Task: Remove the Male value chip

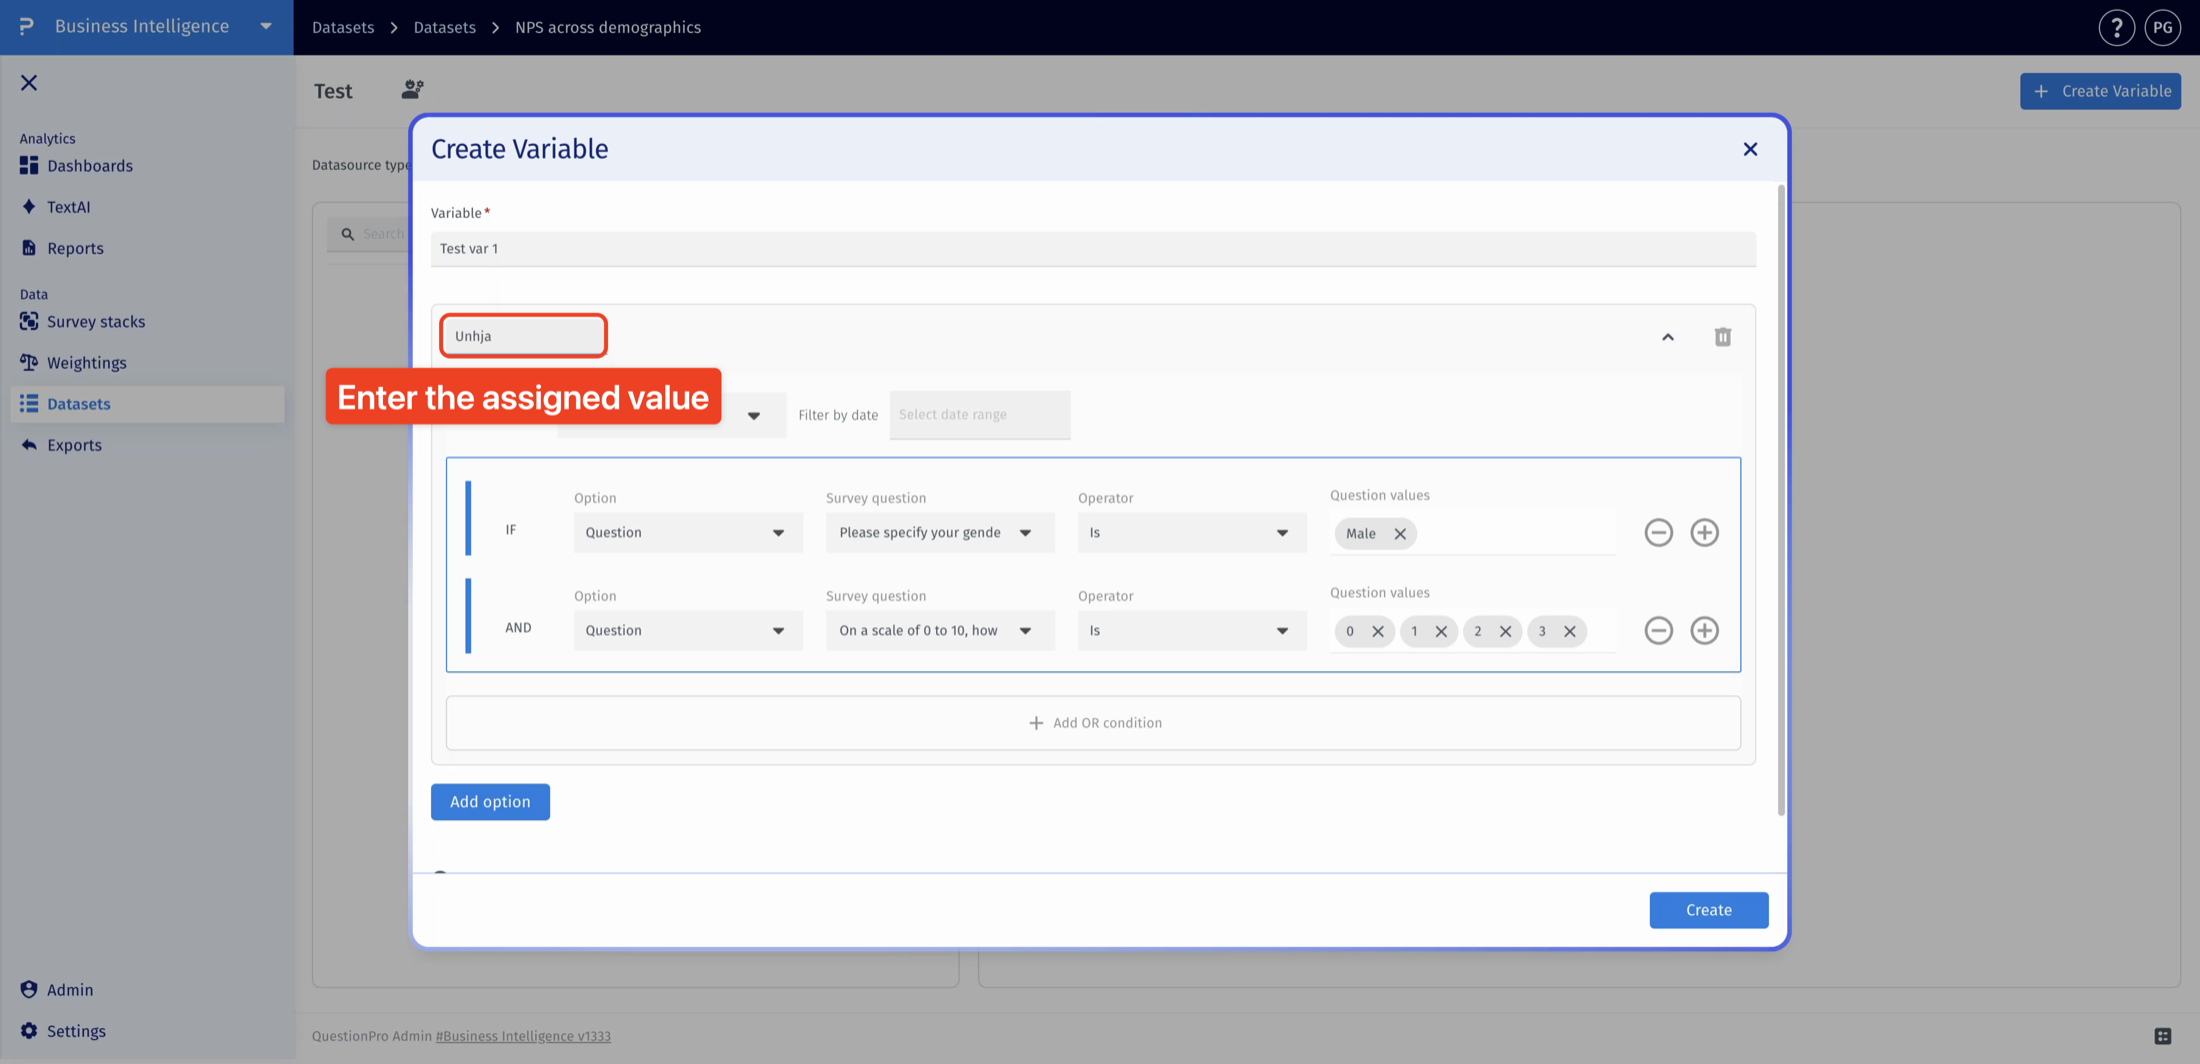Action: [x=1400, y=533]
